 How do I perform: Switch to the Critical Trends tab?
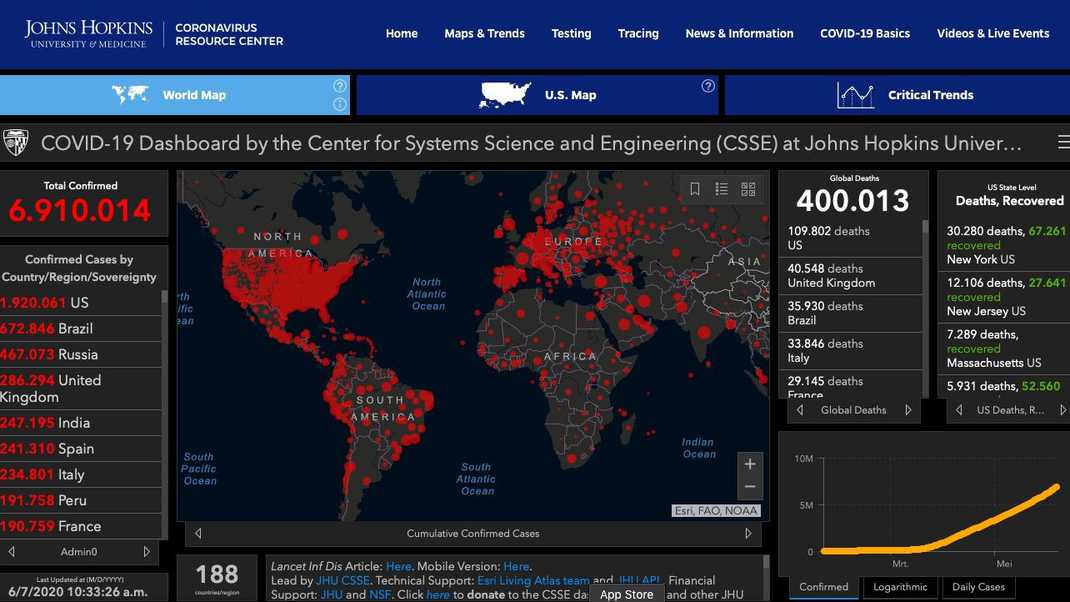(897, 95)
